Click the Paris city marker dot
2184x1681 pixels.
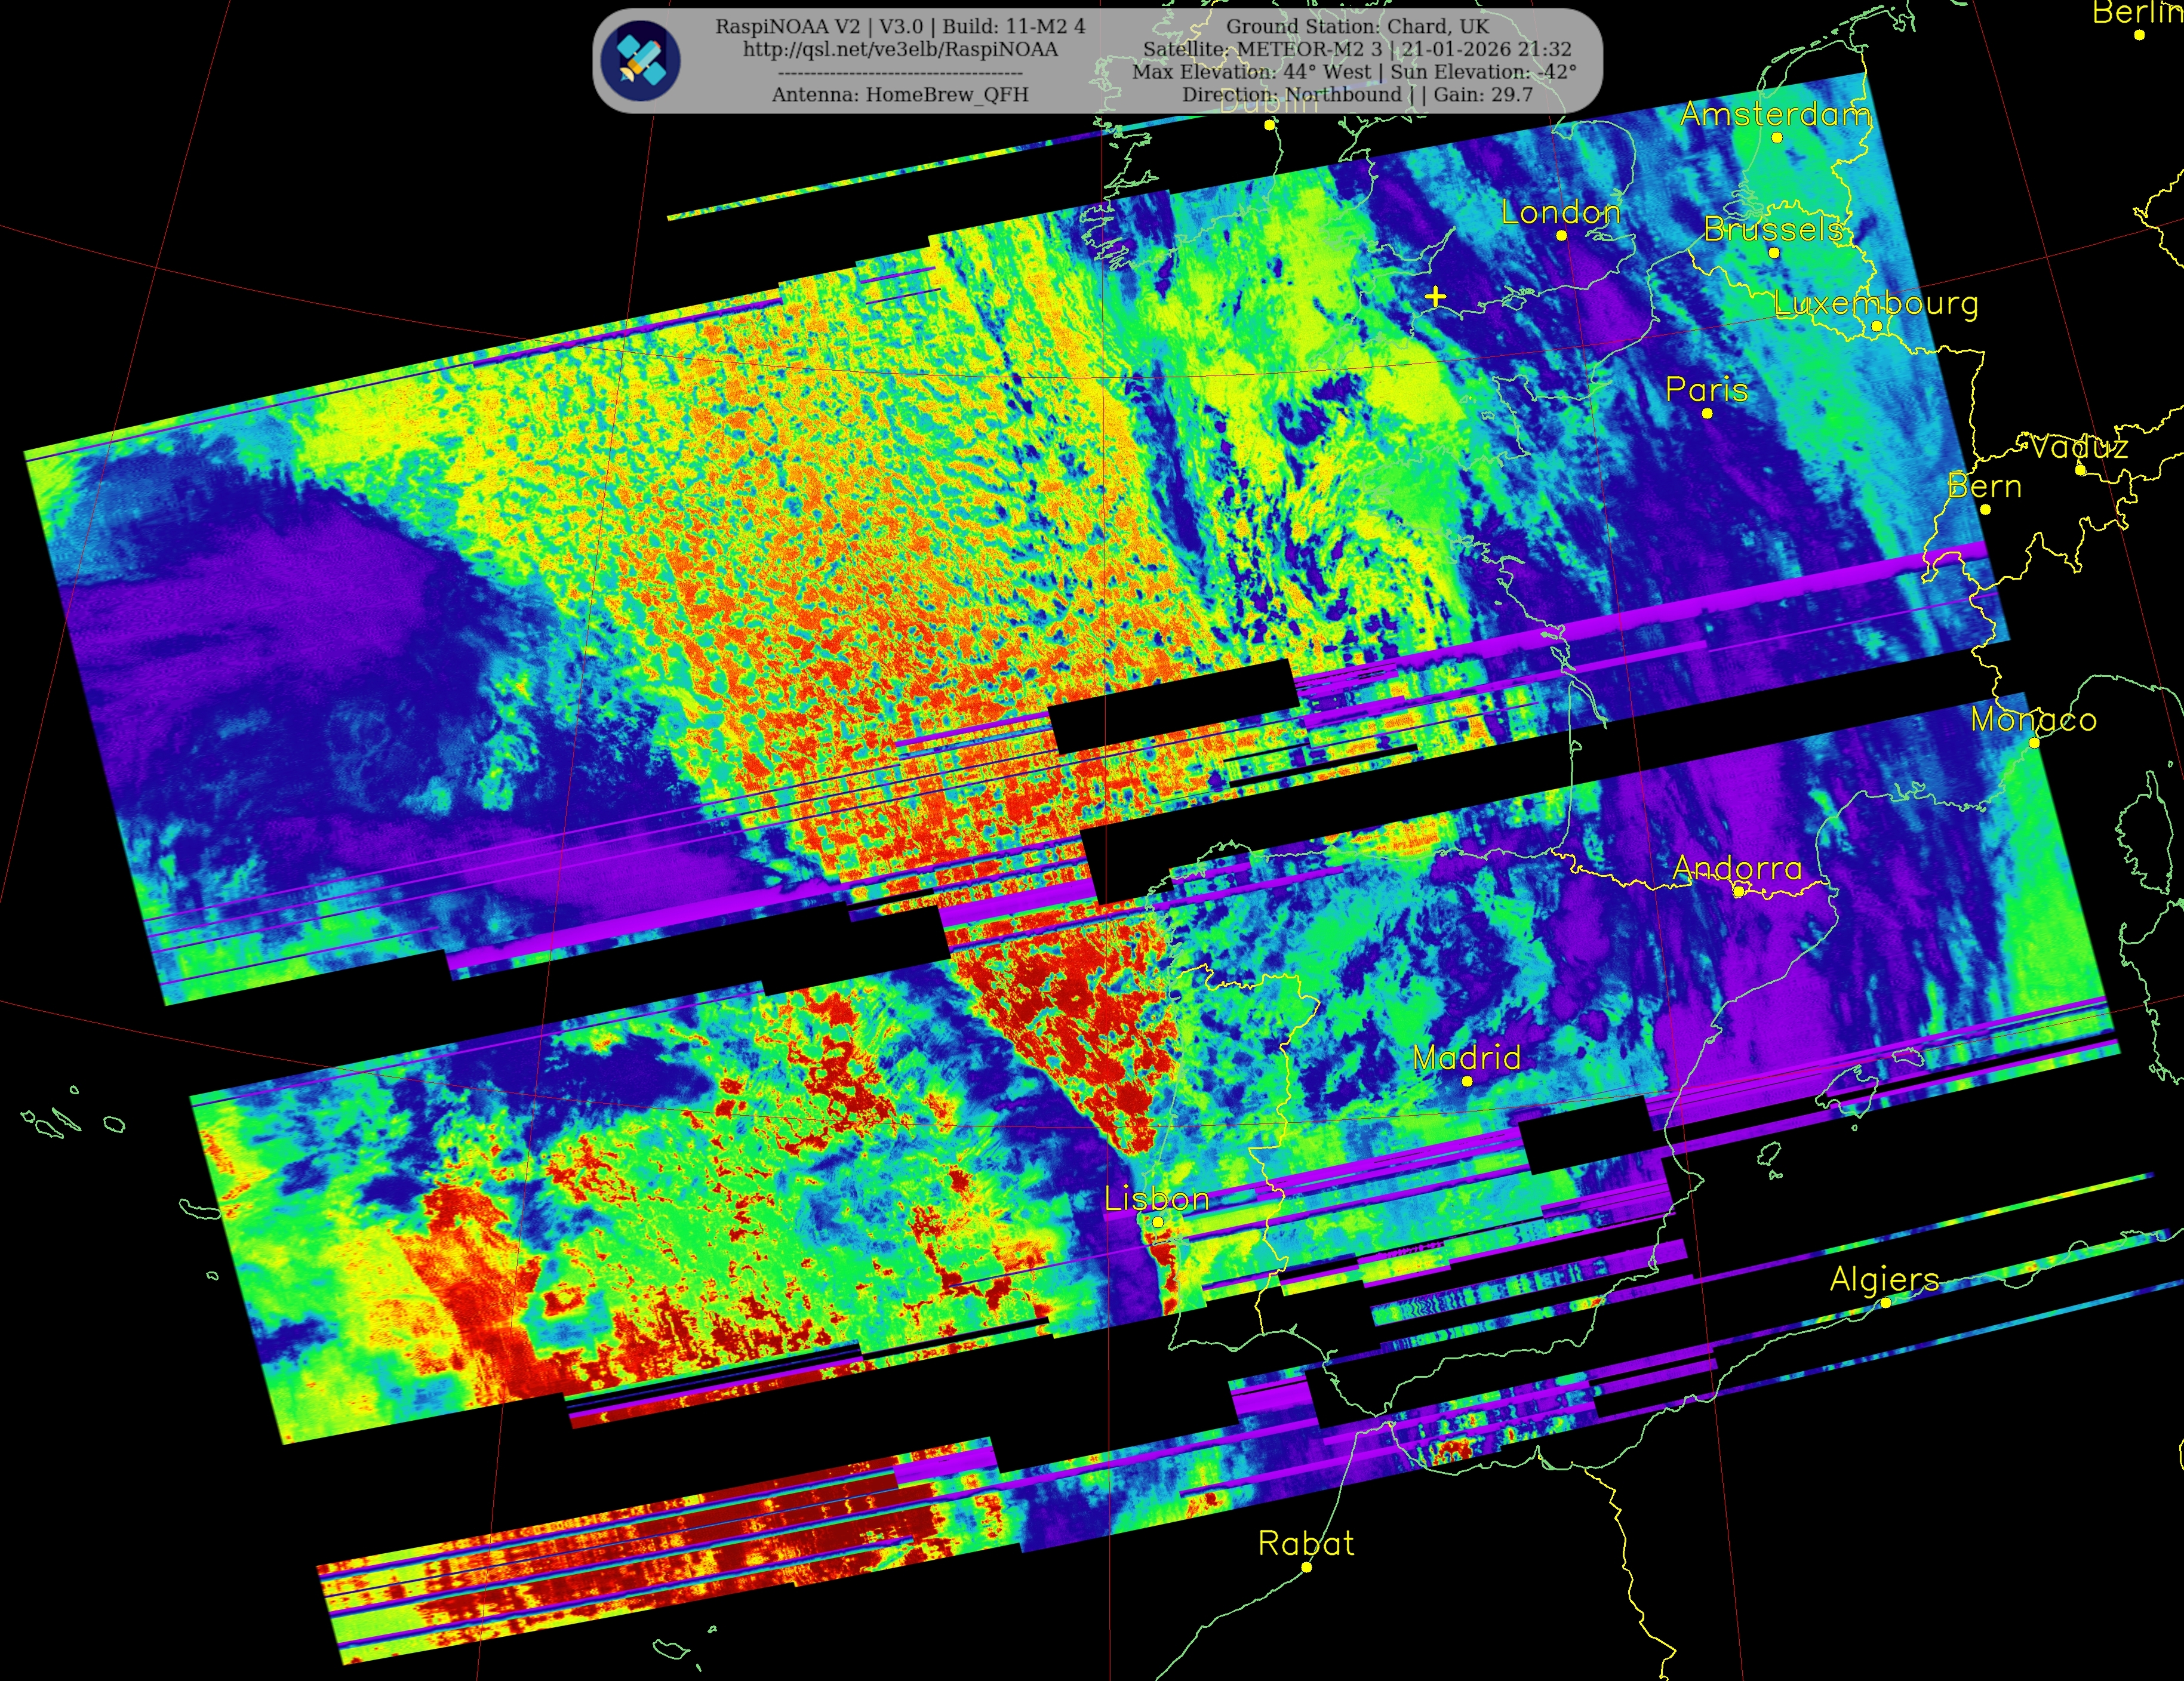1707,413
